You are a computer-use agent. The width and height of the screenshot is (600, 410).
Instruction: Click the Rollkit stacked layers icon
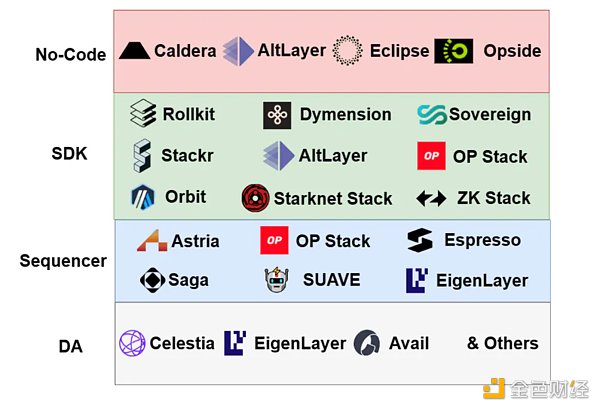(143, 113)
